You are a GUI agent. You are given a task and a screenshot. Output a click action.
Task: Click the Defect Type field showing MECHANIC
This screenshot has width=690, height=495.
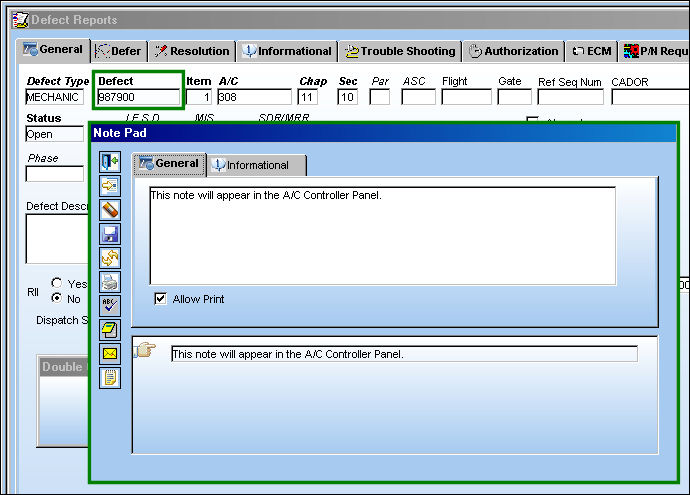coord(55,97)
